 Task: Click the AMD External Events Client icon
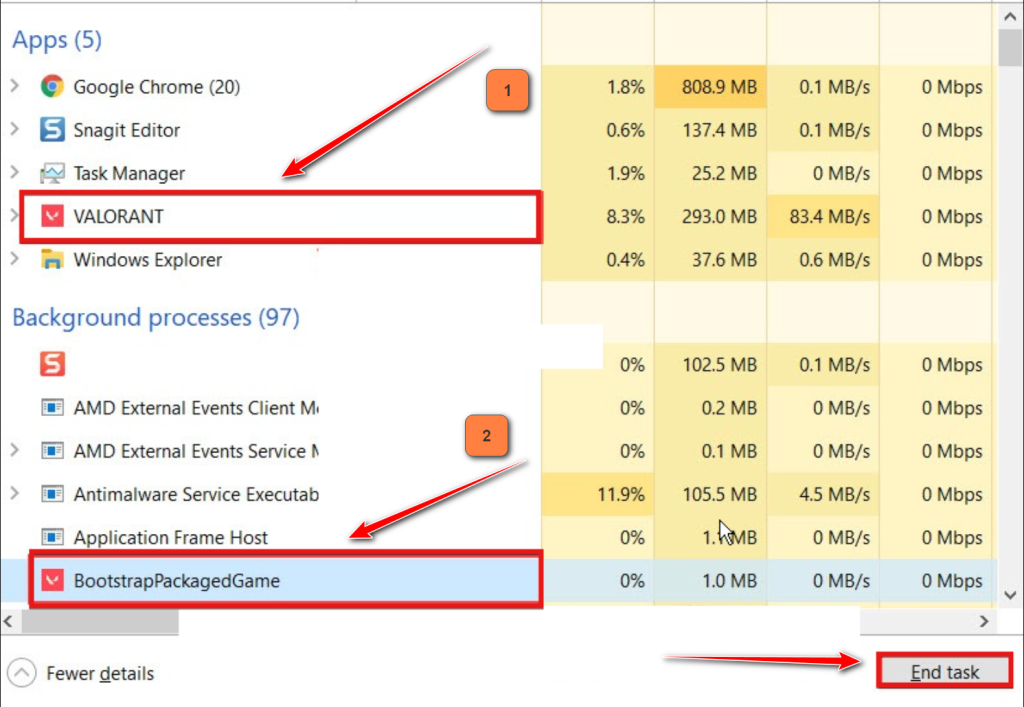[52, 408]
